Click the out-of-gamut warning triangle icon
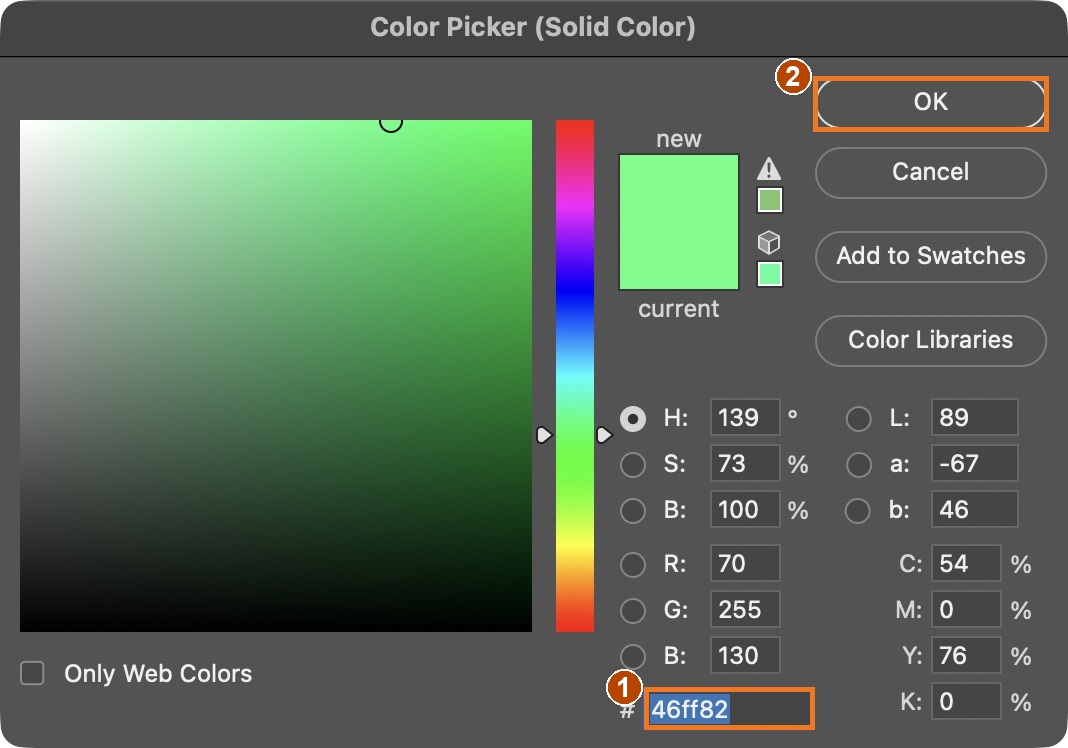1068x748 pixels. click(769, 168)
